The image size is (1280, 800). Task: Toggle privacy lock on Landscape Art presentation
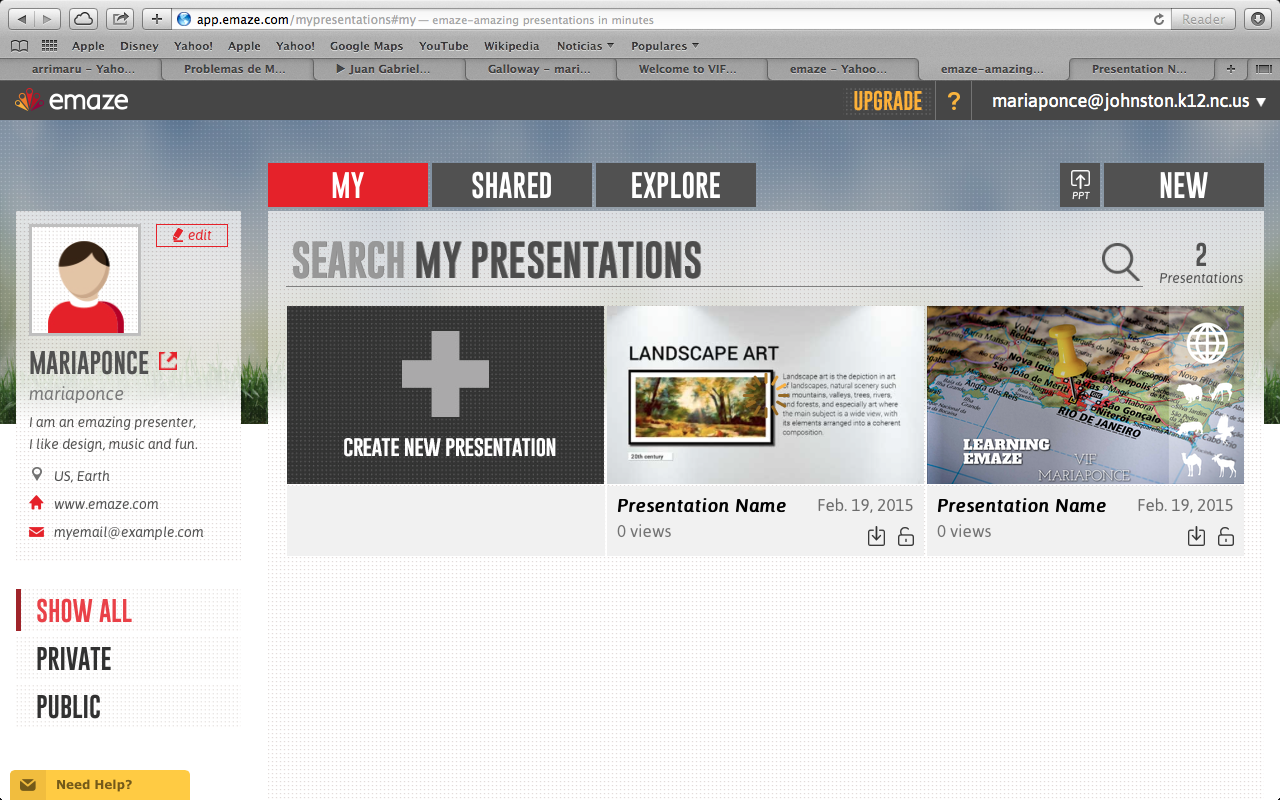[x=906, y=536]
